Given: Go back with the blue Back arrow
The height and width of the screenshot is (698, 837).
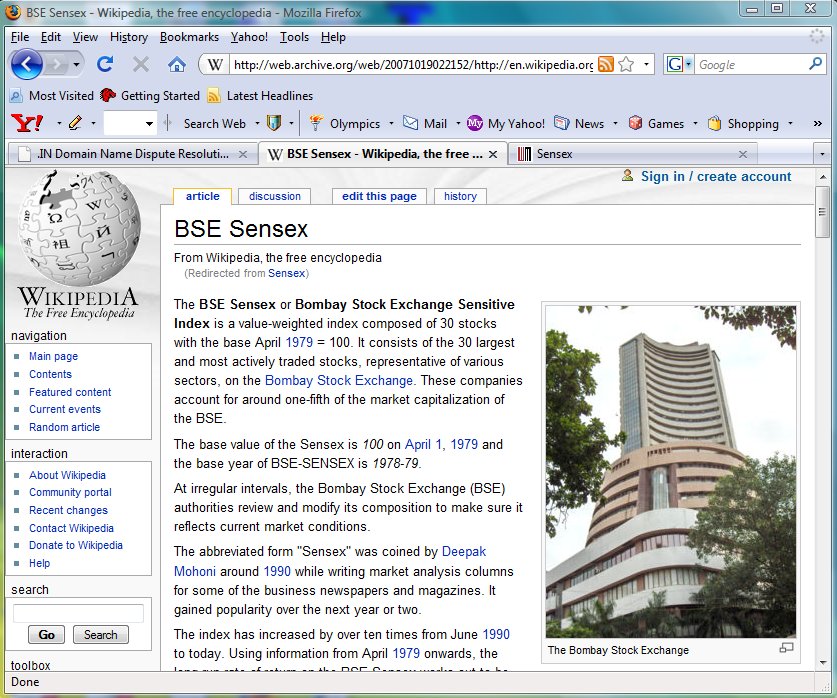Looking at the screenshot, I should (x=26, y=65).
